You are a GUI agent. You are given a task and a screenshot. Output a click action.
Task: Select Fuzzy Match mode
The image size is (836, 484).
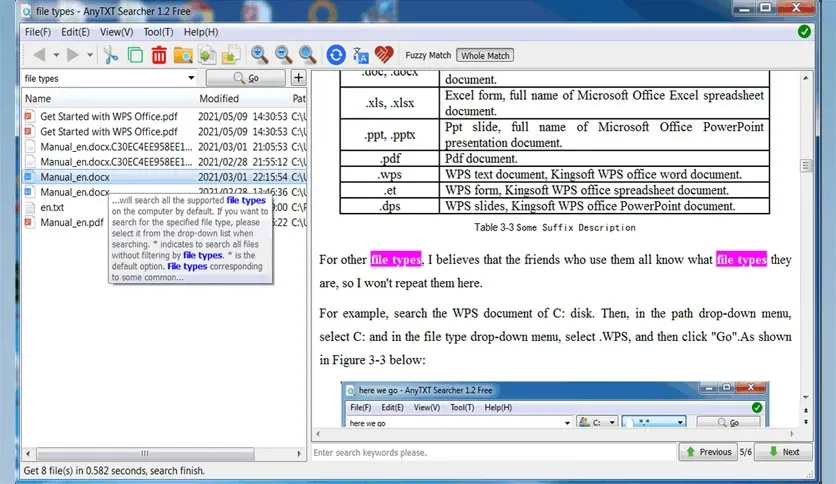(428, 55)
